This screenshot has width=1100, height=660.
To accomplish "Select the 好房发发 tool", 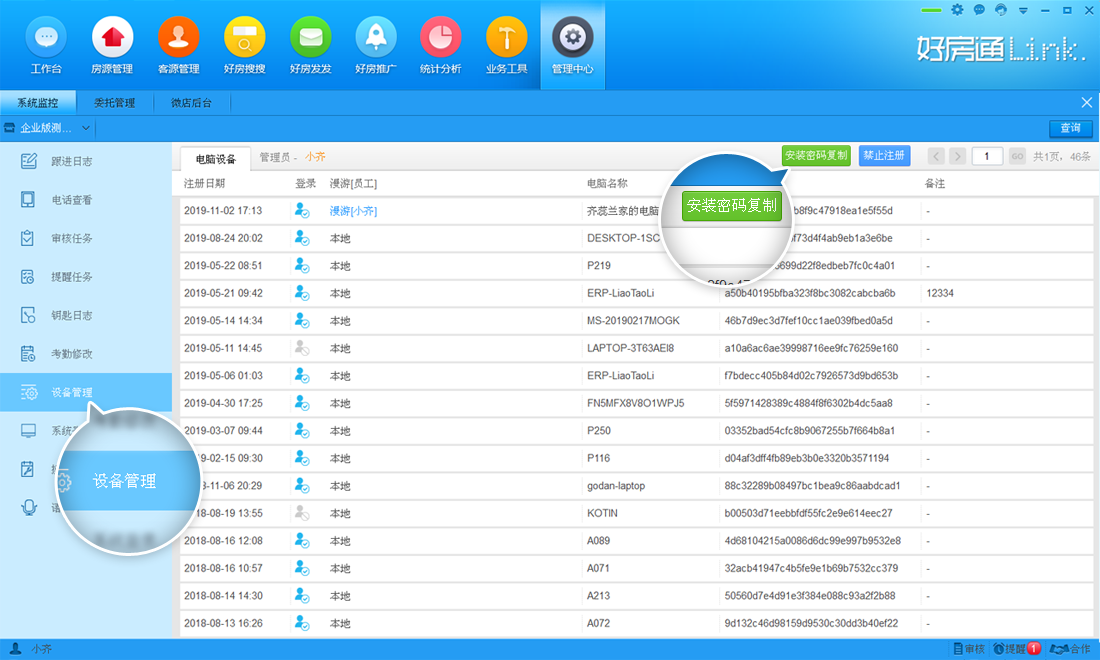I will [x=310, y=45].
